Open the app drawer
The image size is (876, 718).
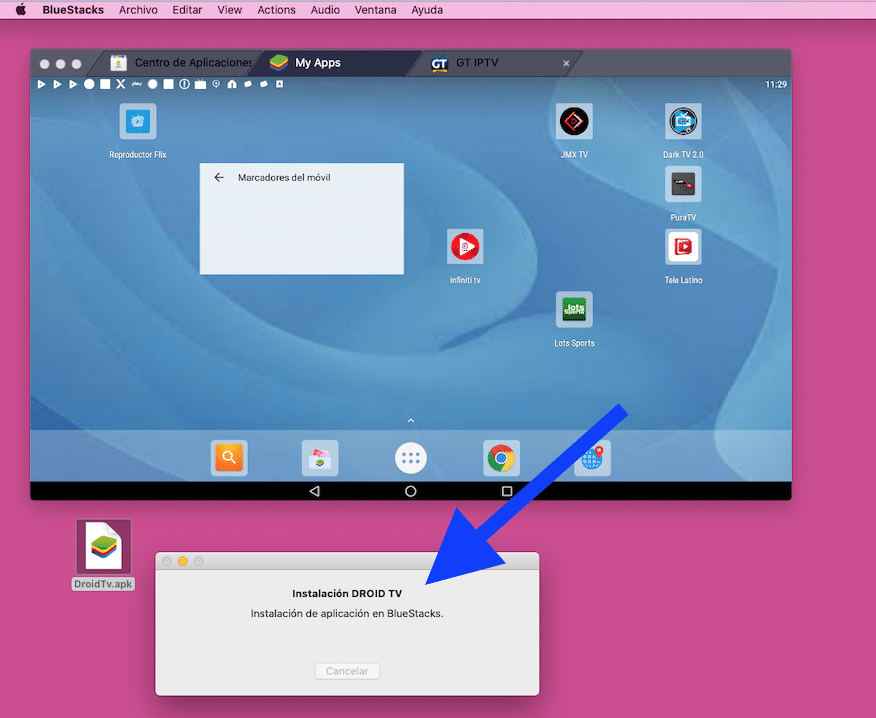tap(410, 457)
